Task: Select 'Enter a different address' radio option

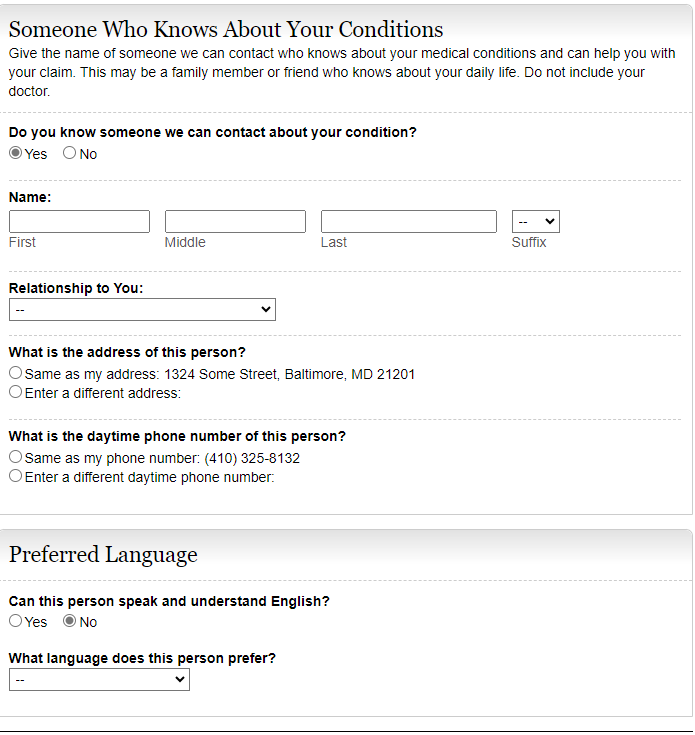Action: coord(16,393)
